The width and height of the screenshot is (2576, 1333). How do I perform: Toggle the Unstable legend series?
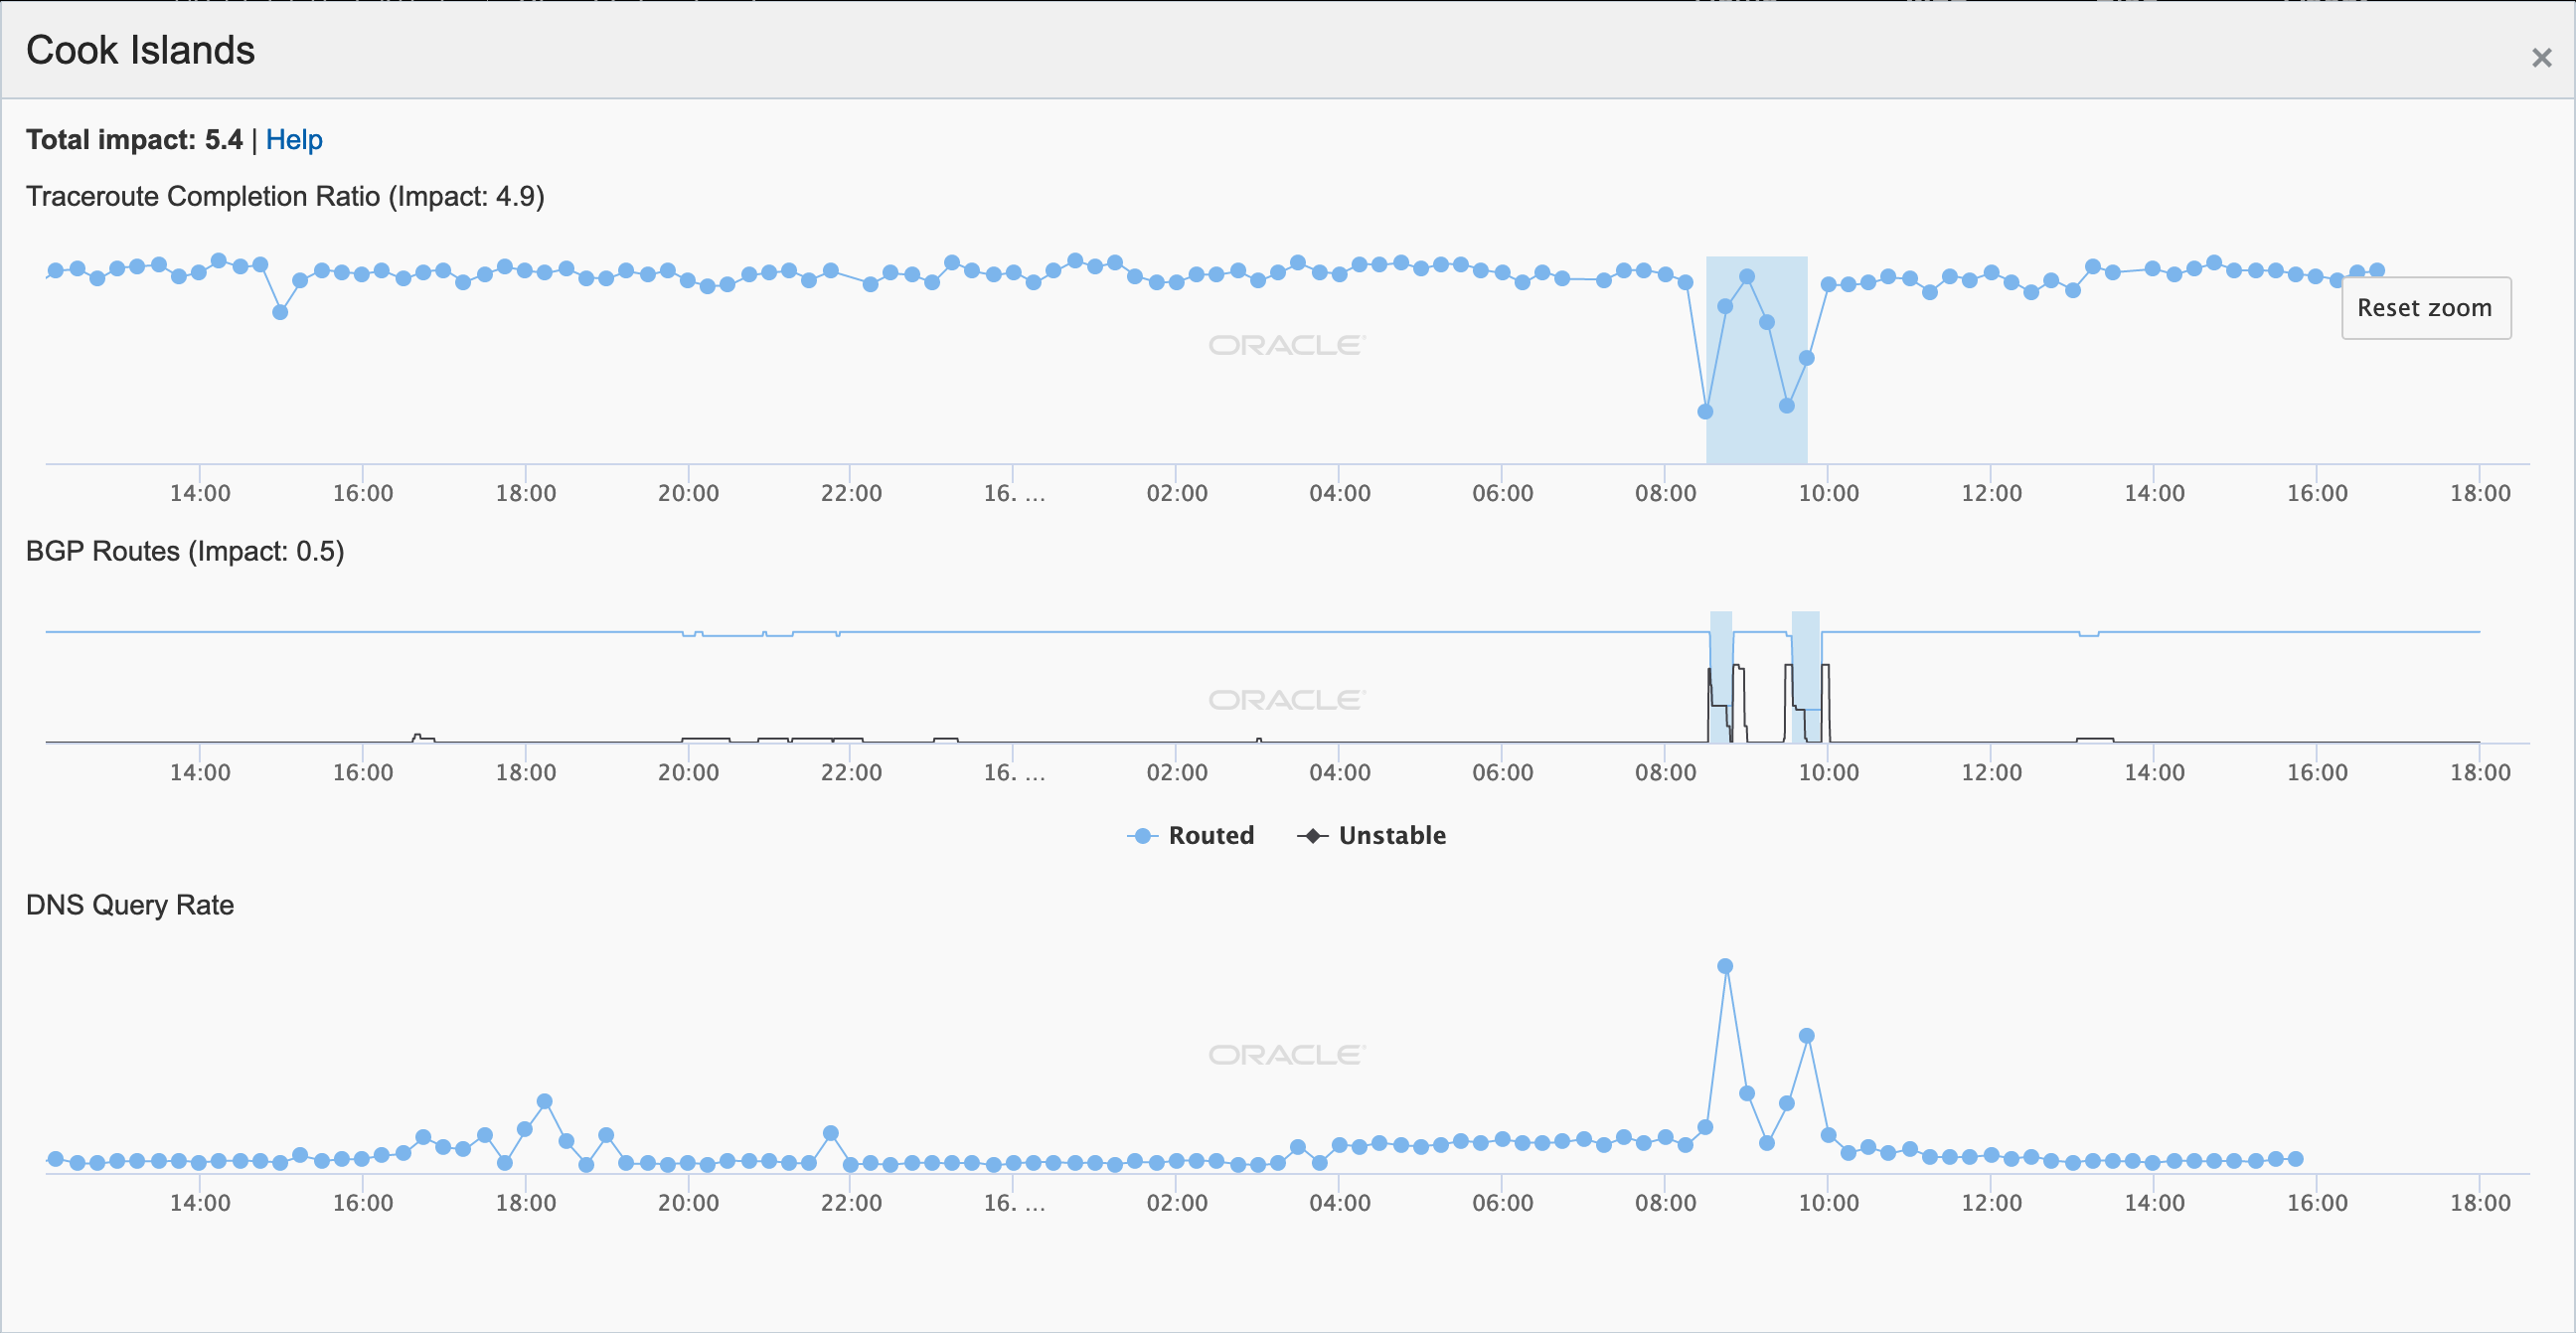click(x=1391, y=835)
